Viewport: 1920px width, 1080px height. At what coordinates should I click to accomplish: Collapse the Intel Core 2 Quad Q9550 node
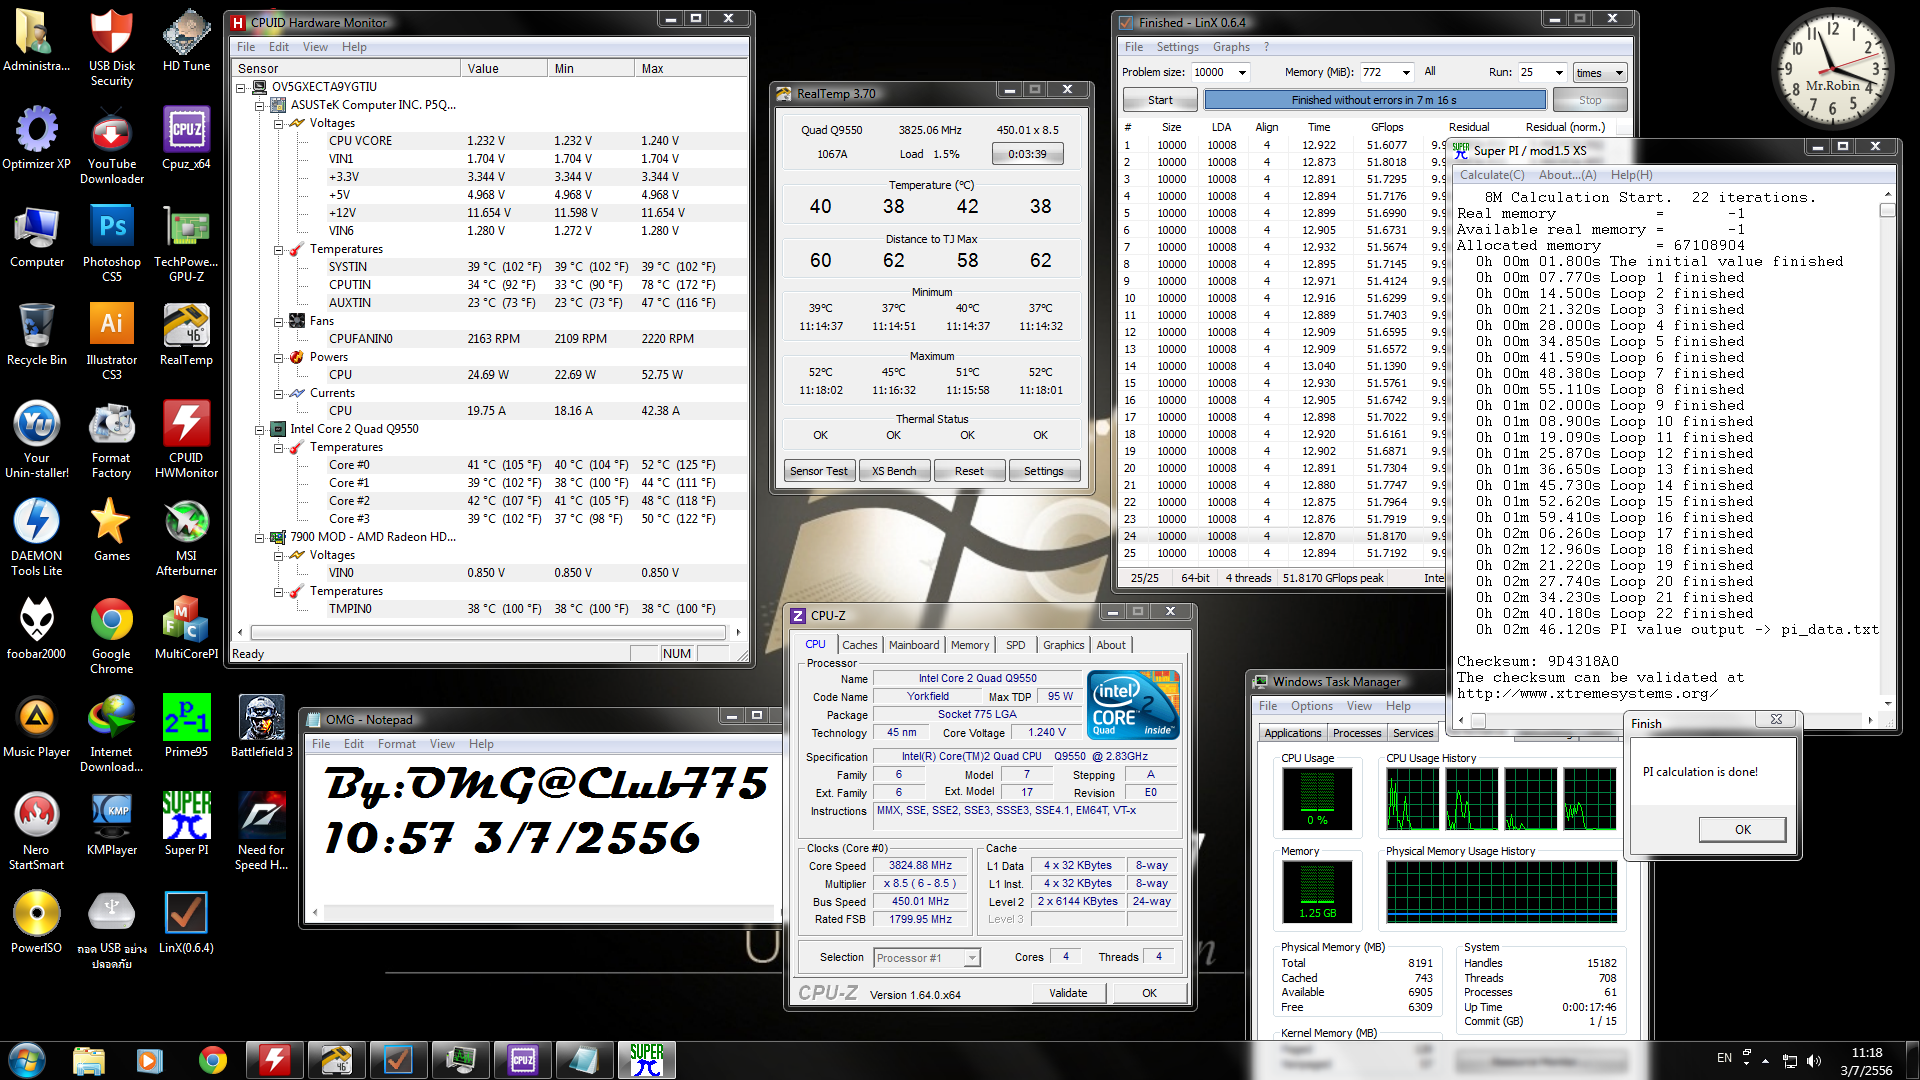tap(260, 429)
